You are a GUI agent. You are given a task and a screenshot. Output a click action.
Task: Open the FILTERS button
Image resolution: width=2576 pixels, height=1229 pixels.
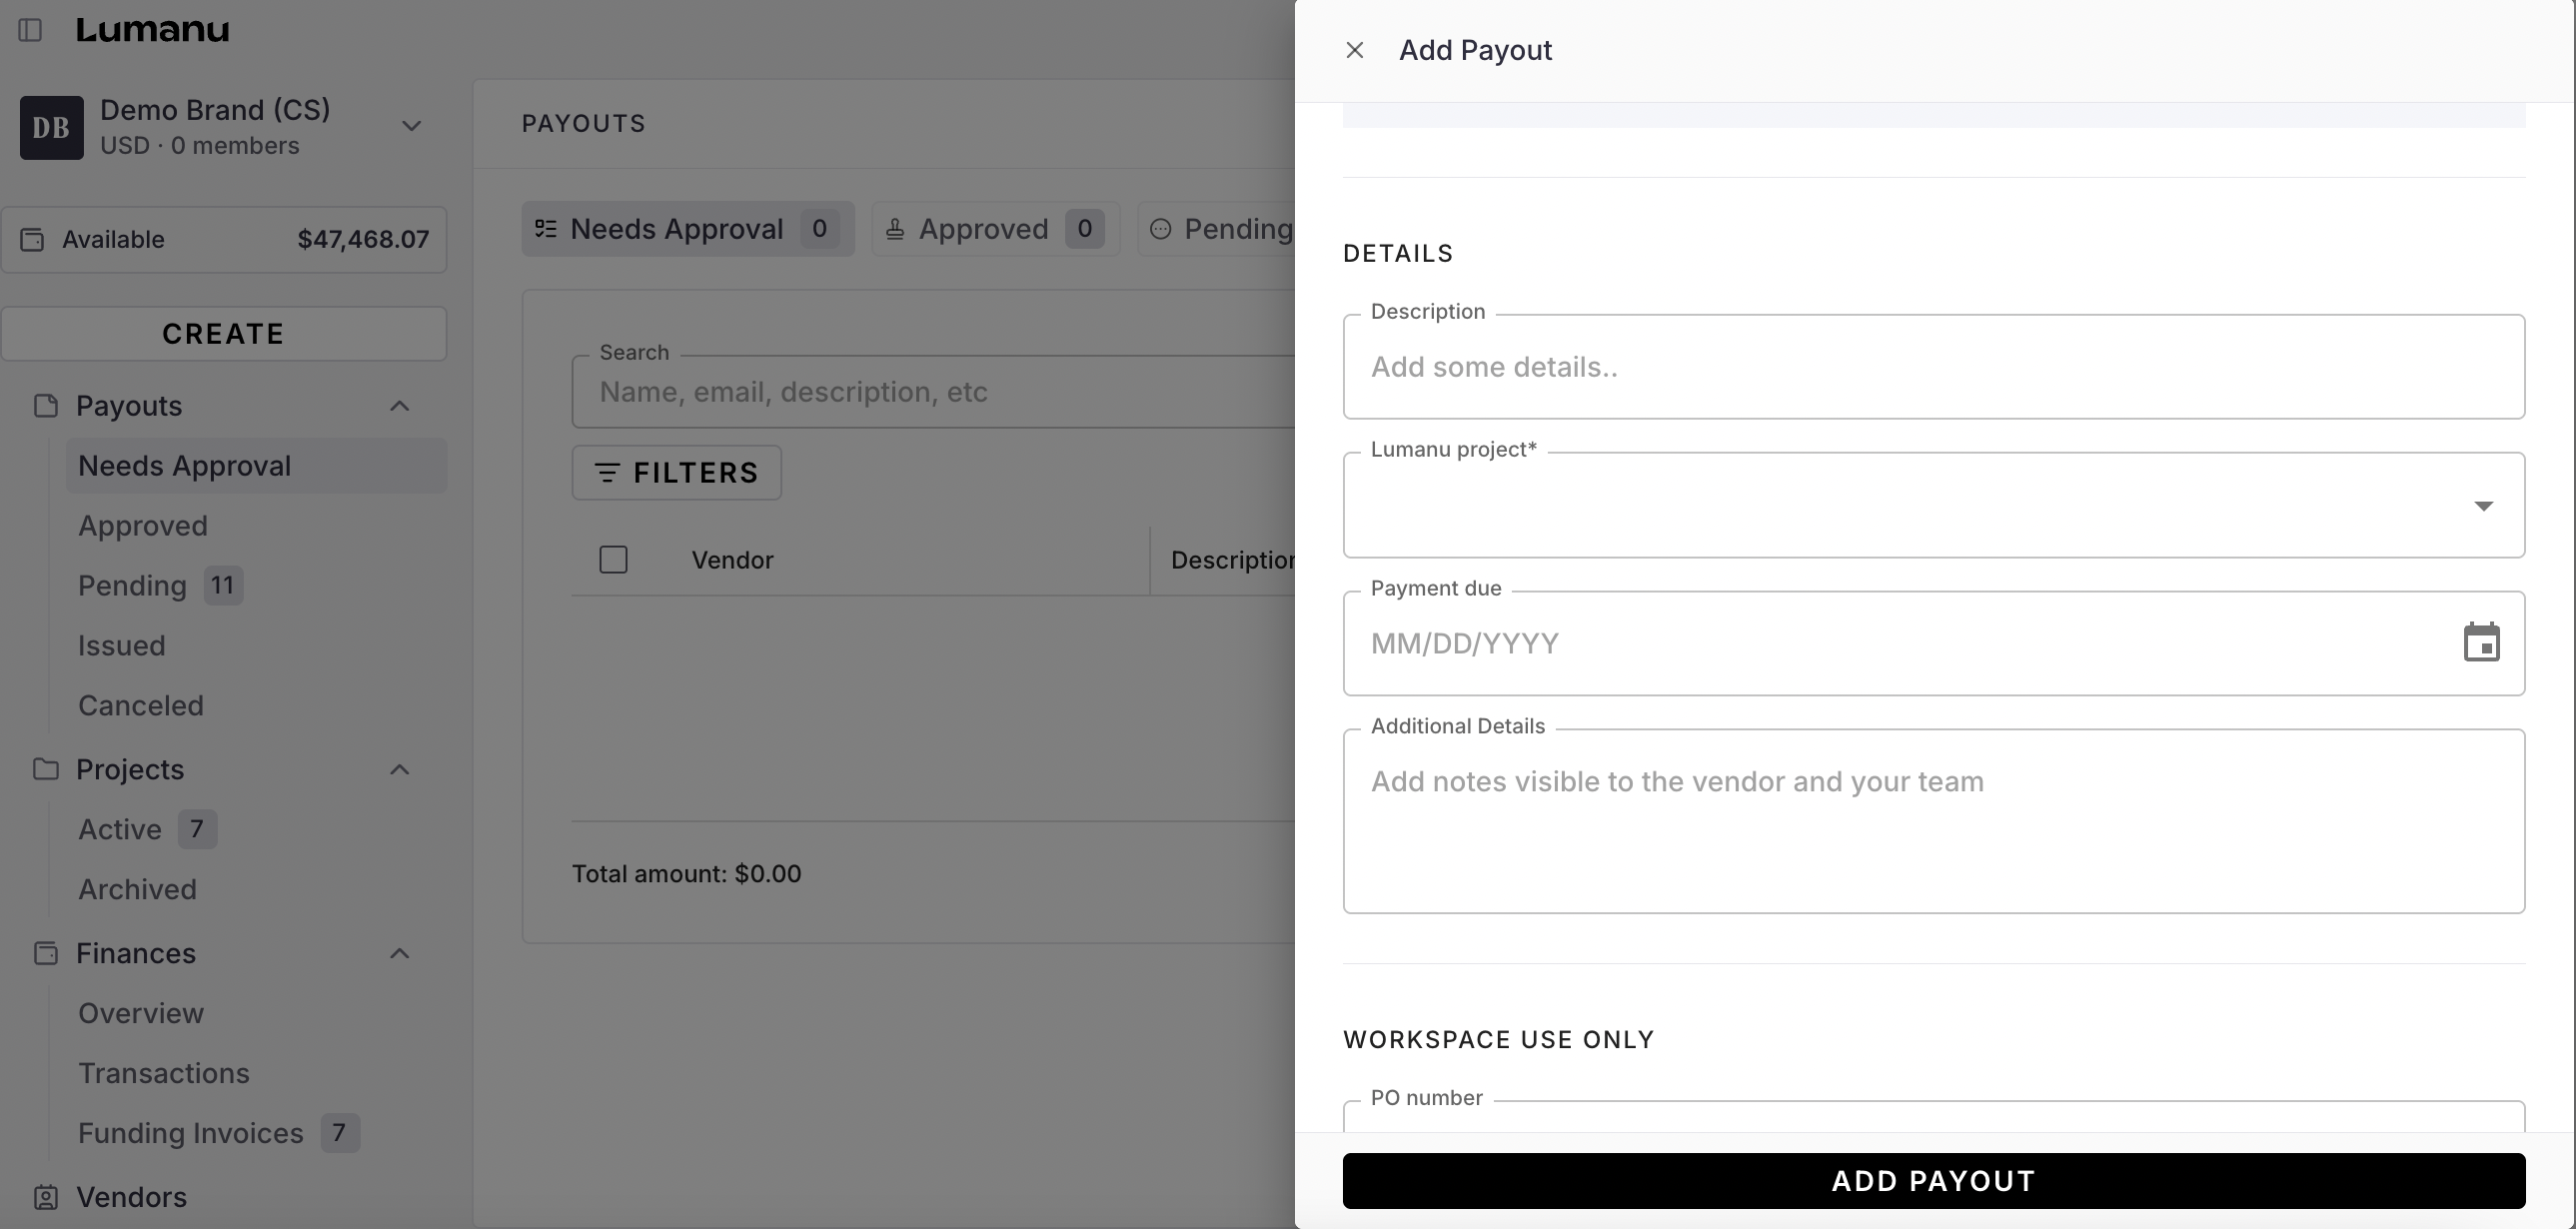click(676, 473)
